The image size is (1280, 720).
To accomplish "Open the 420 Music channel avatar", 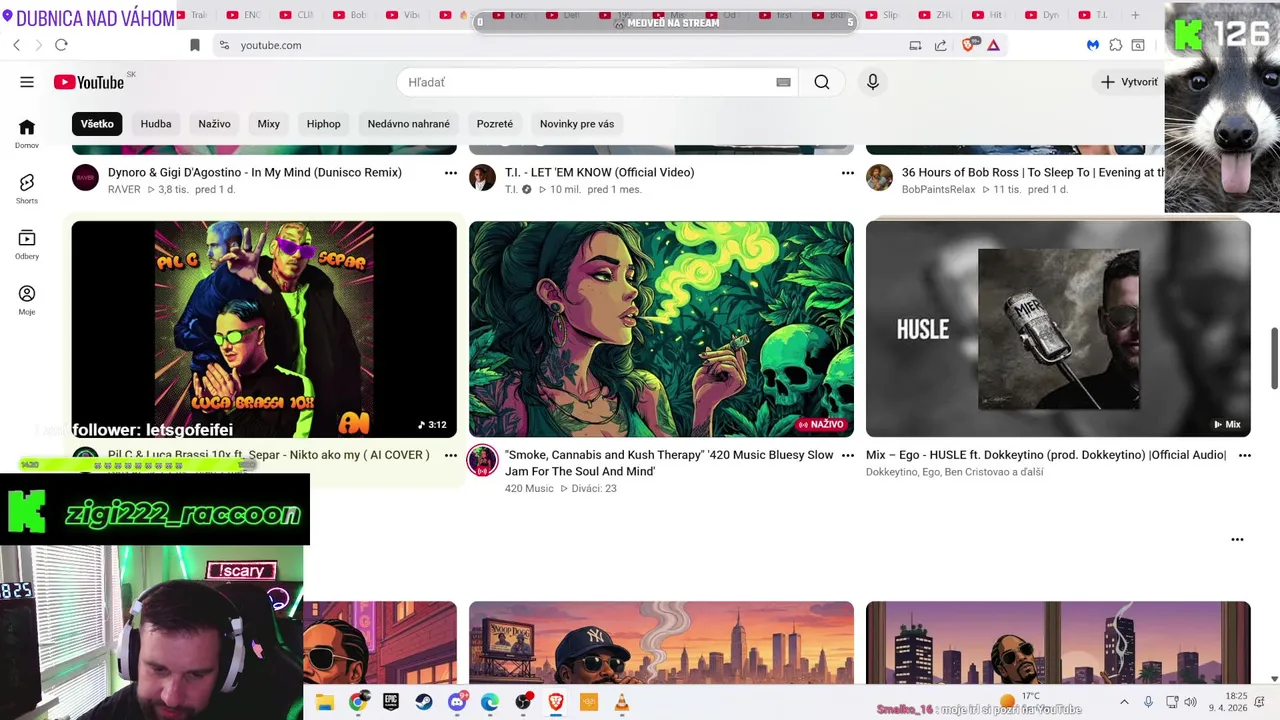I will point(482,460).
